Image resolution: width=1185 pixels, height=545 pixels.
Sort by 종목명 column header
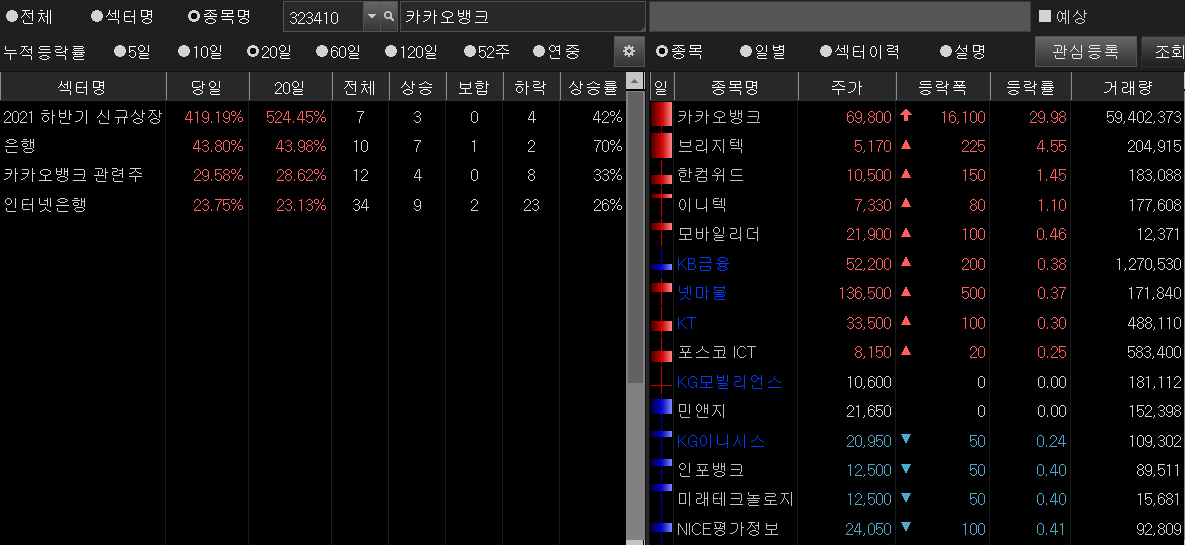click(735, 88)
